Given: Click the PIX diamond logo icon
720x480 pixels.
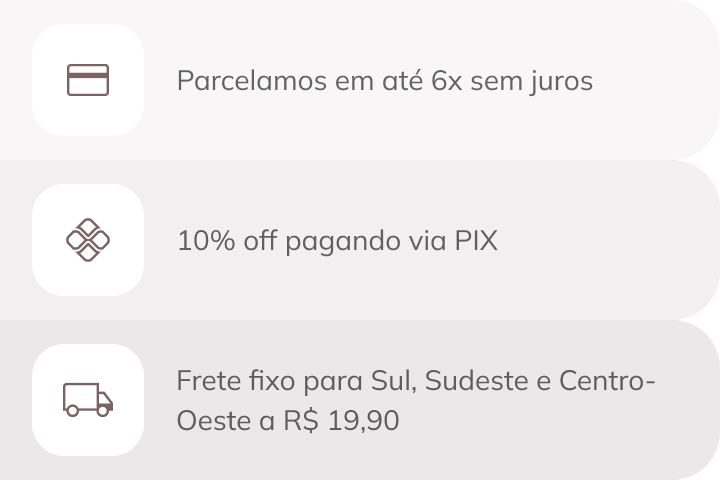Looking at the screenshot, I should [88, 240].
